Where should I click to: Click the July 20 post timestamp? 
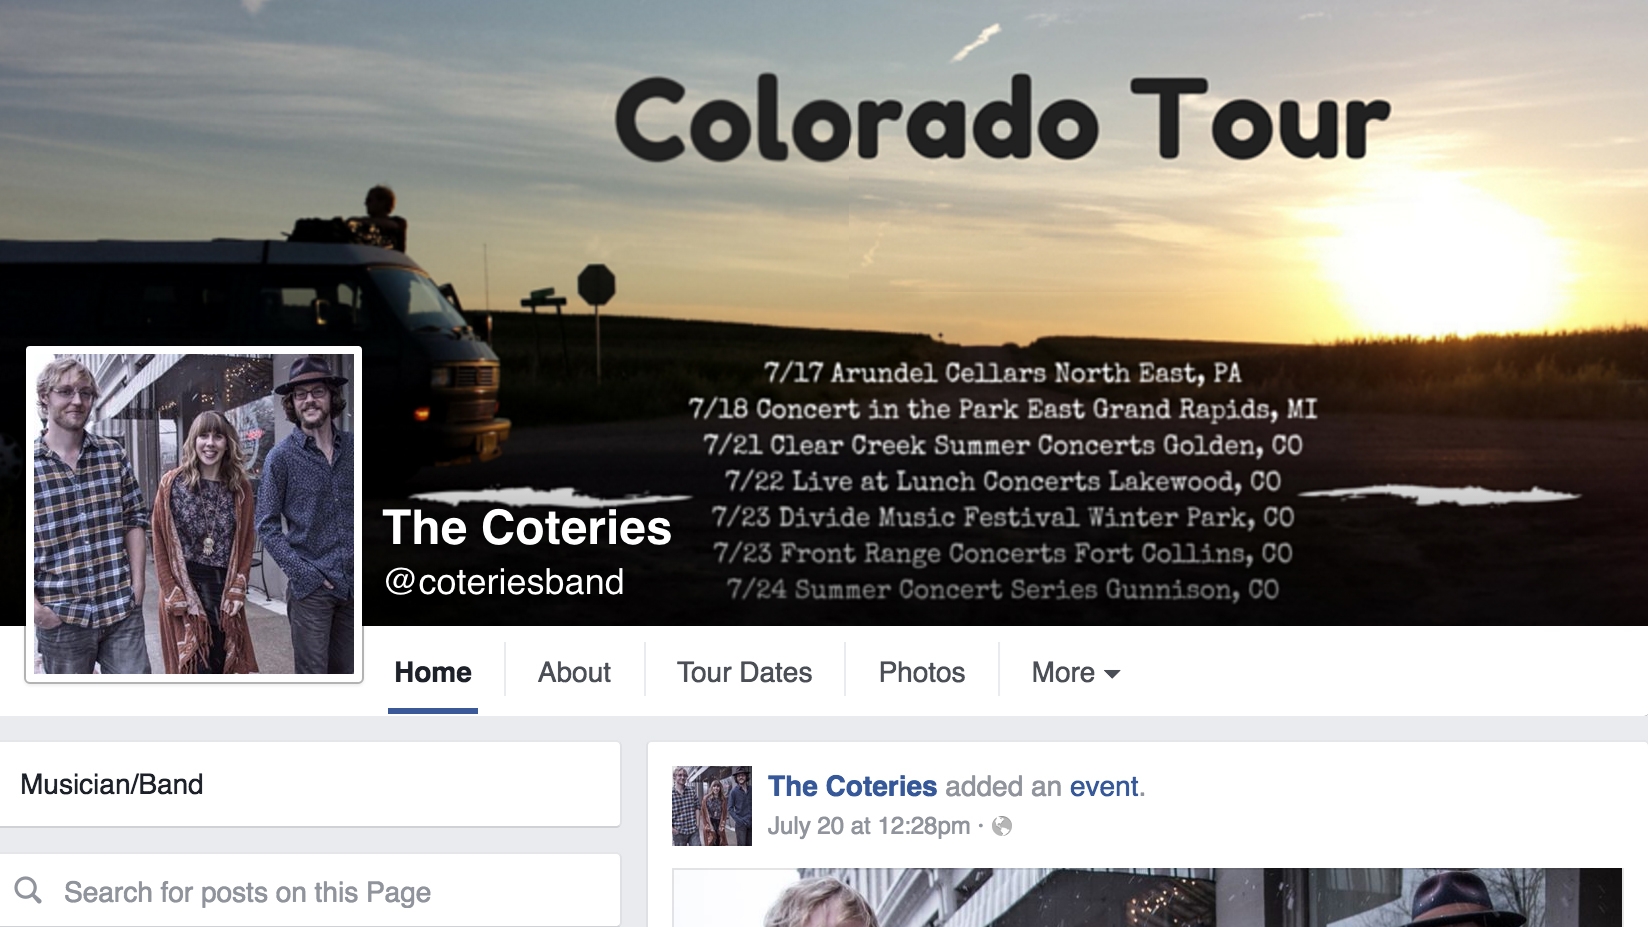coord(869,826)
